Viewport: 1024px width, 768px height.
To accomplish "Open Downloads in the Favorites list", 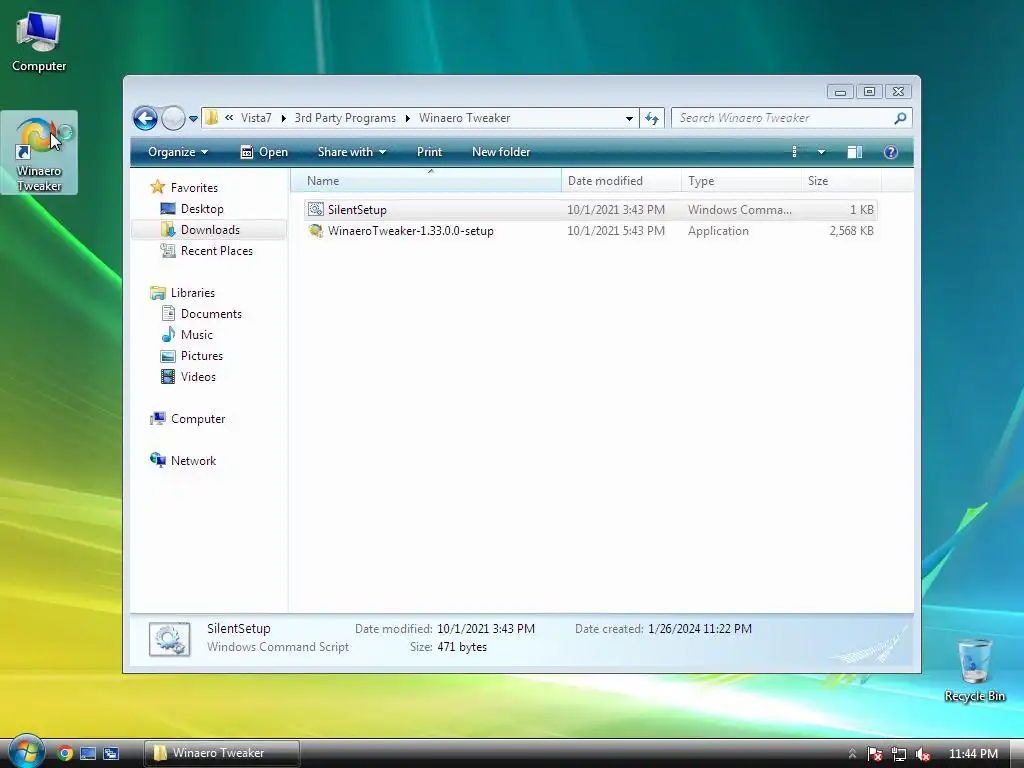I will click(210, 230).
